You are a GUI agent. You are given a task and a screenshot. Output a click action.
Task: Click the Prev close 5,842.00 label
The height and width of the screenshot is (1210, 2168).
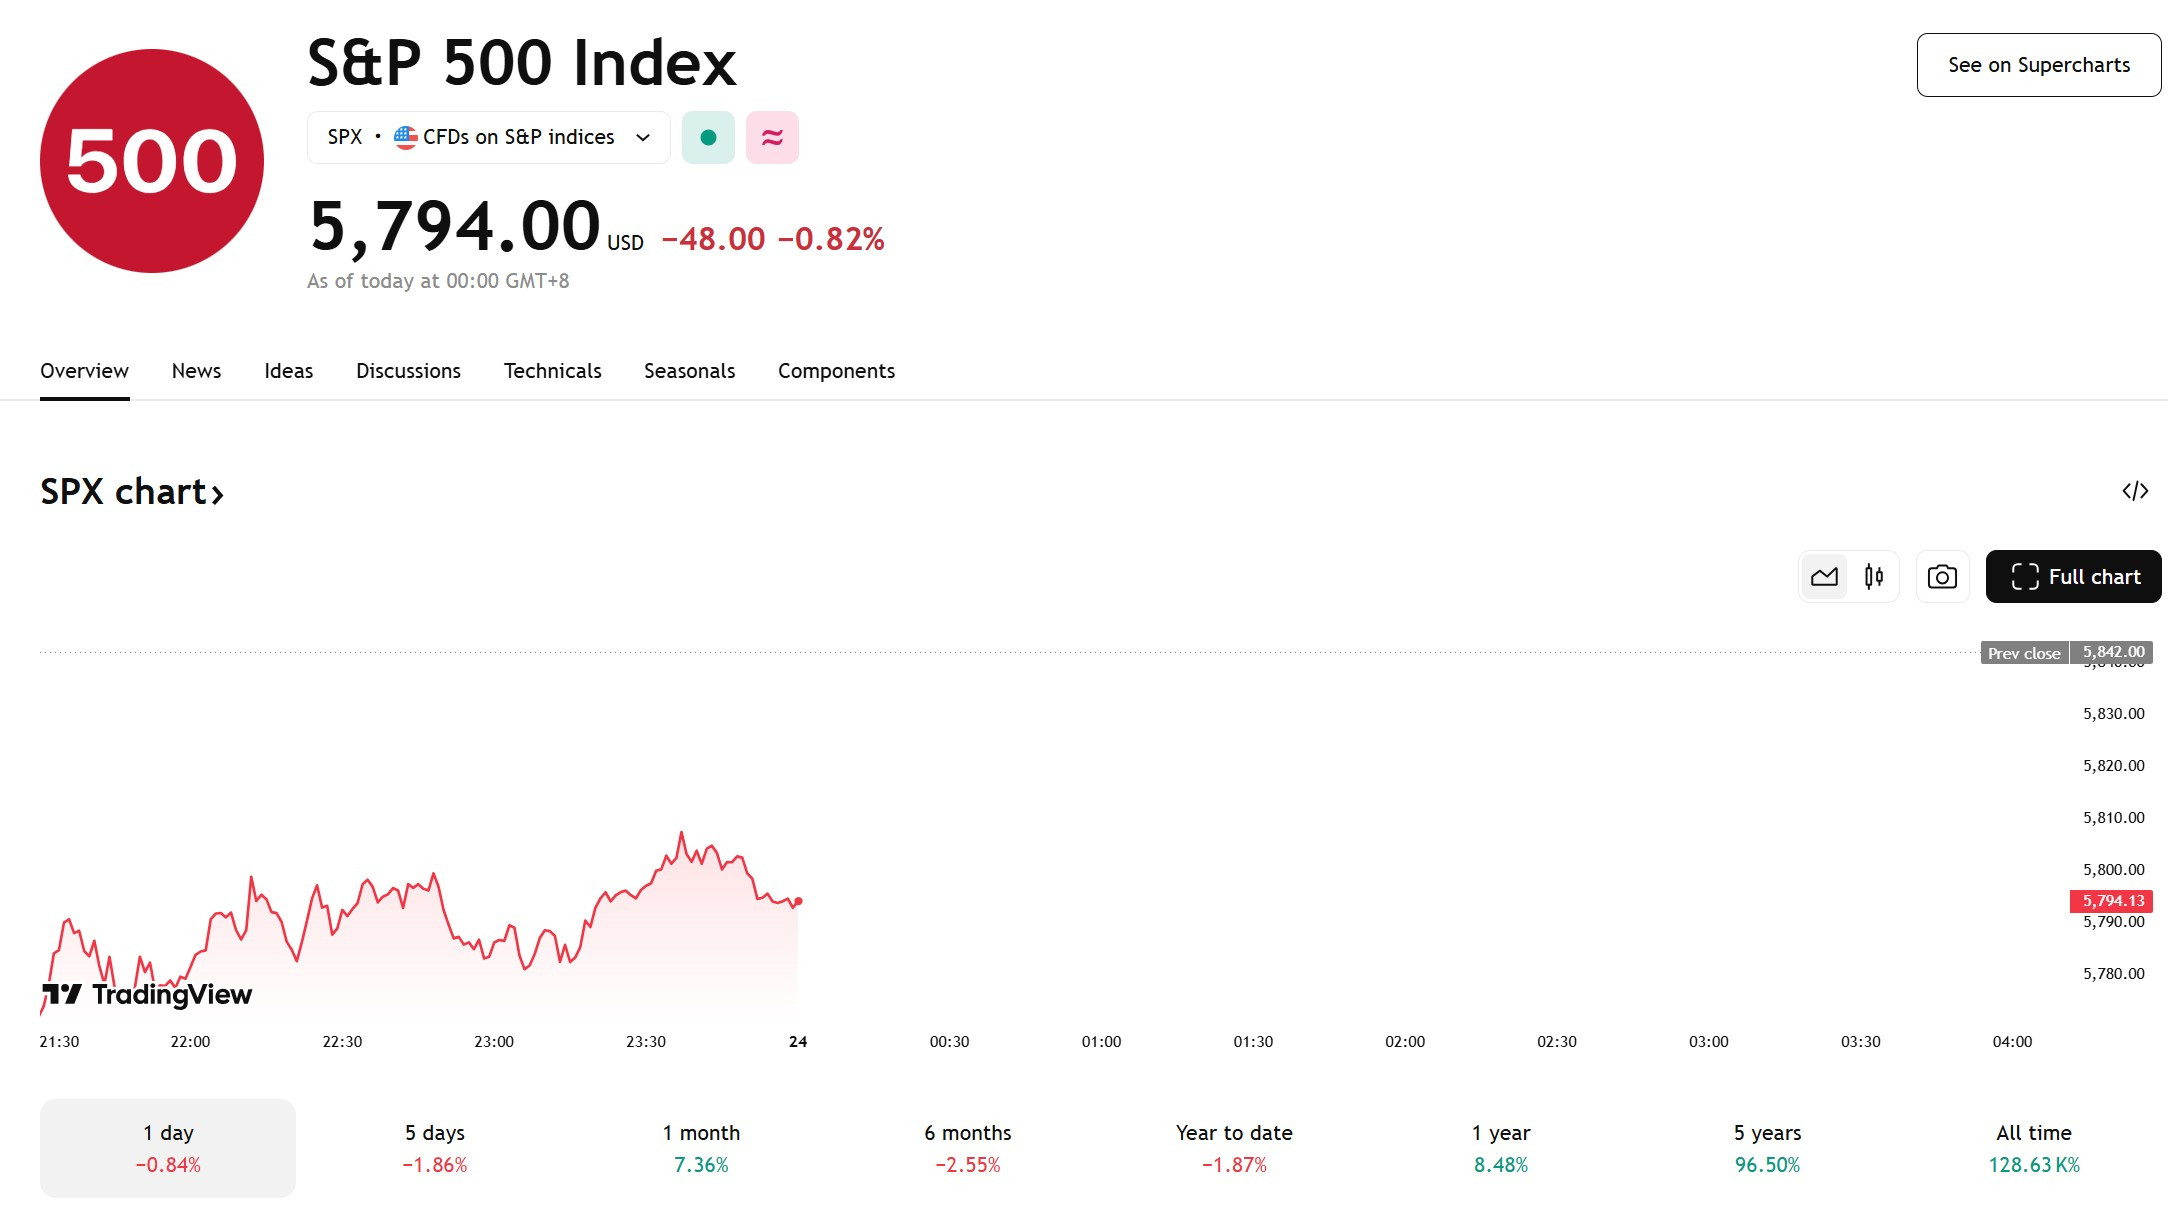2067,653
